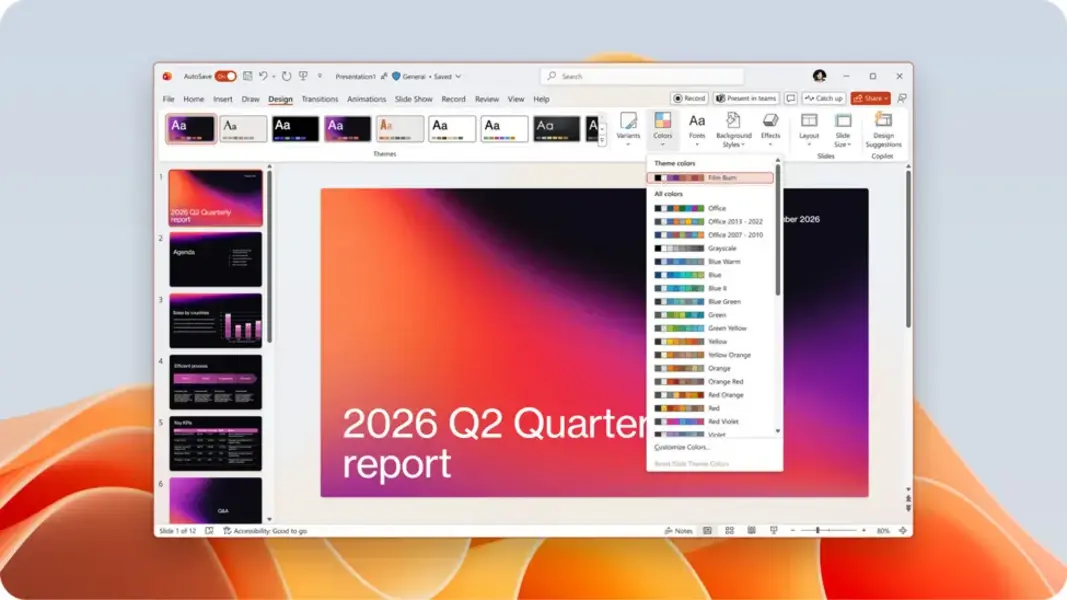Click the Design Suggestions Copilot icon
1067x600 pixels.
coord(883,129)
